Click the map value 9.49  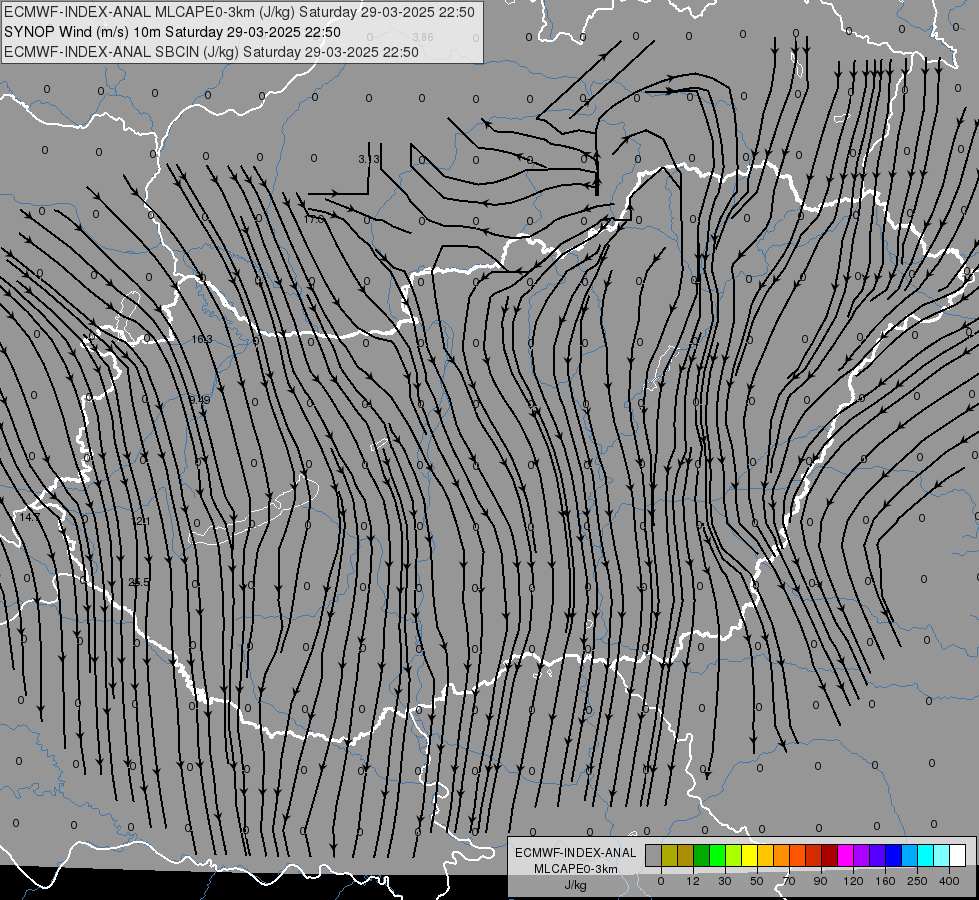[200, 399]
